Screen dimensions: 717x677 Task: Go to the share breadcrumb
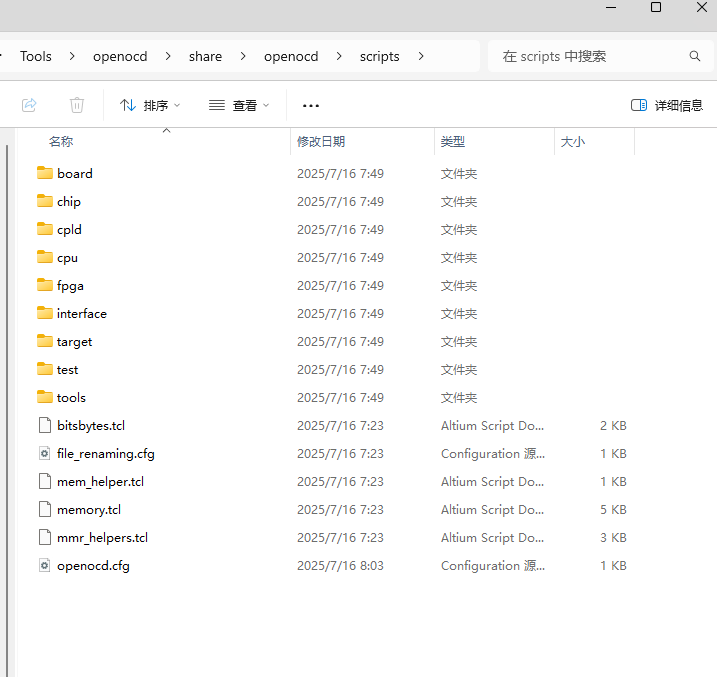coord(205,56)
